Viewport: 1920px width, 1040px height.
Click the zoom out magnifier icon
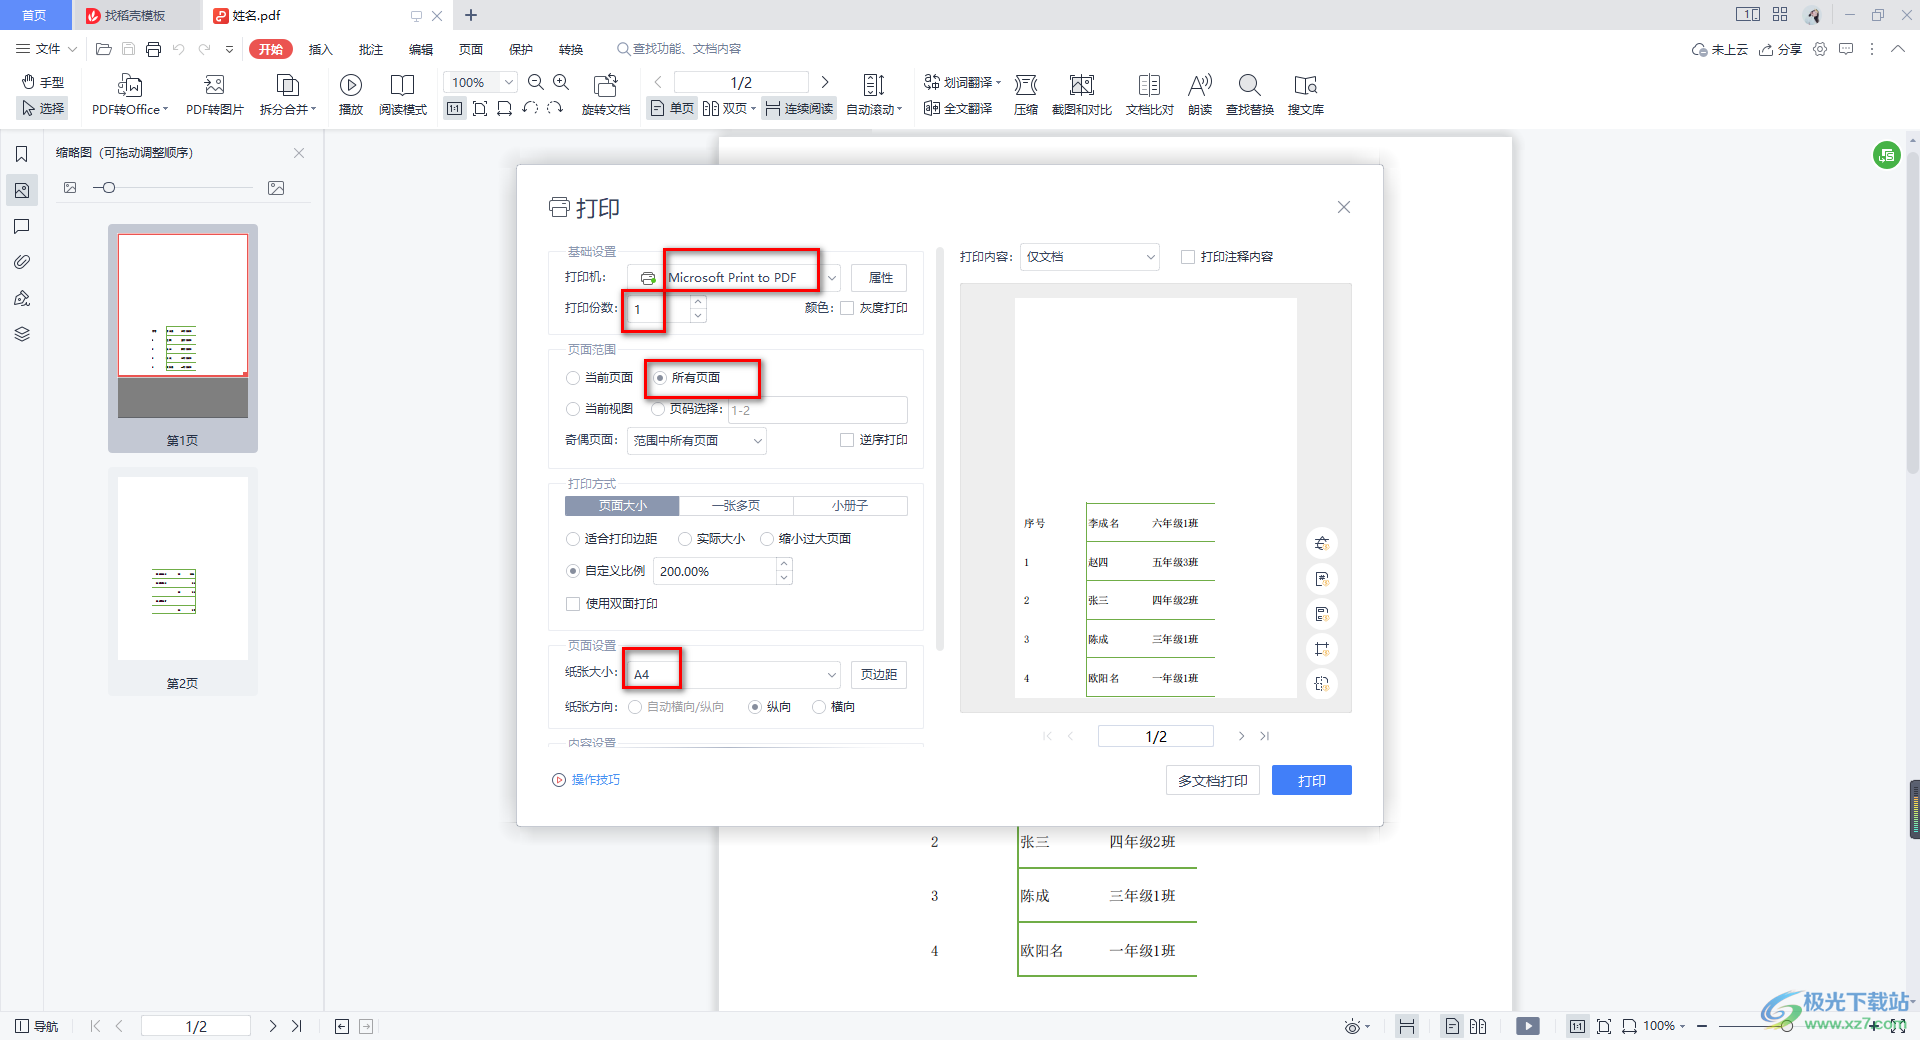(x=536, y=83)
